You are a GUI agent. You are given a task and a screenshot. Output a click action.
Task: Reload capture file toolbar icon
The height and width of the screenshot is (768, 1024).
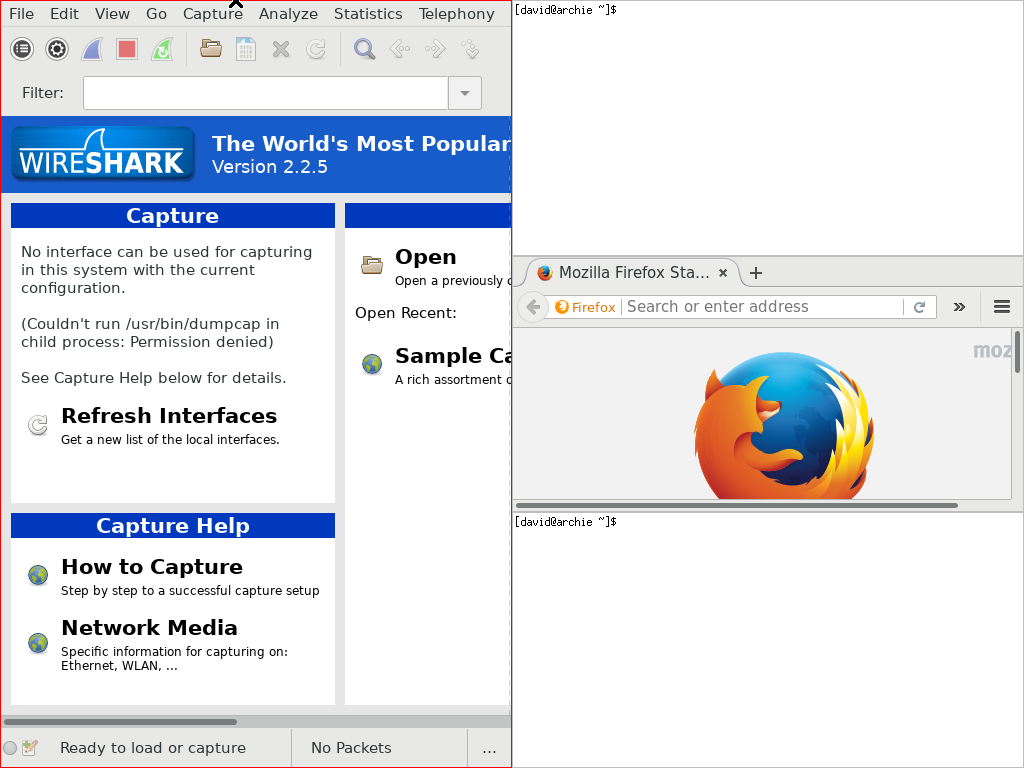point(316,49)
